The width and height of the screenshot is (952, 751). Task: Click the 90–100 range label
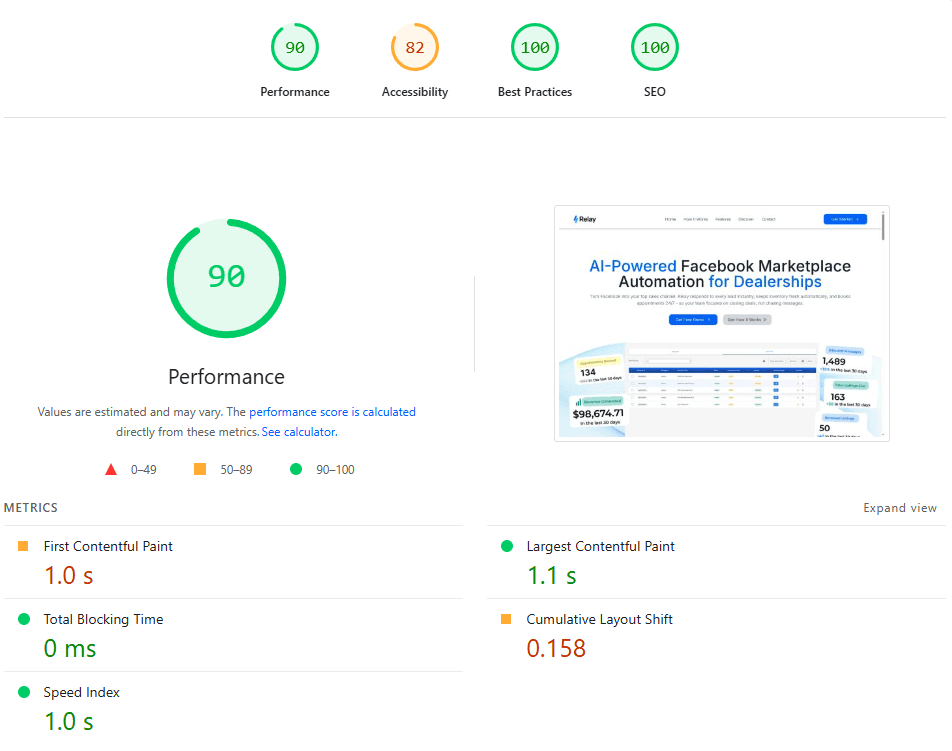pos(335,469)
